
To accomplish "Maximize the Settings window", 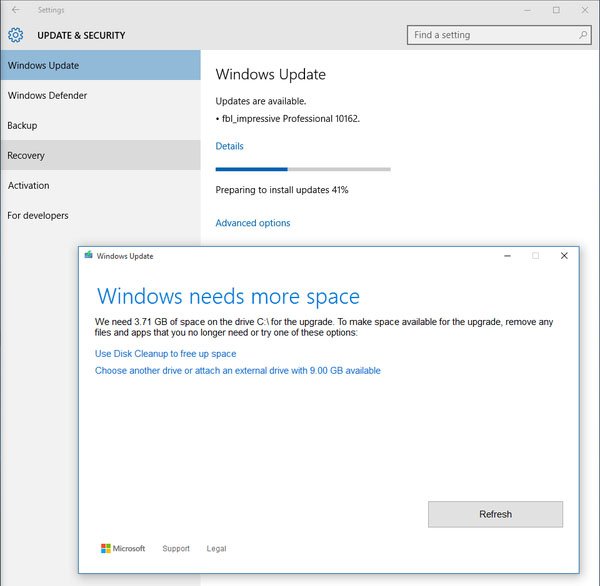I will pyautogui.click(x=556, y=10).
